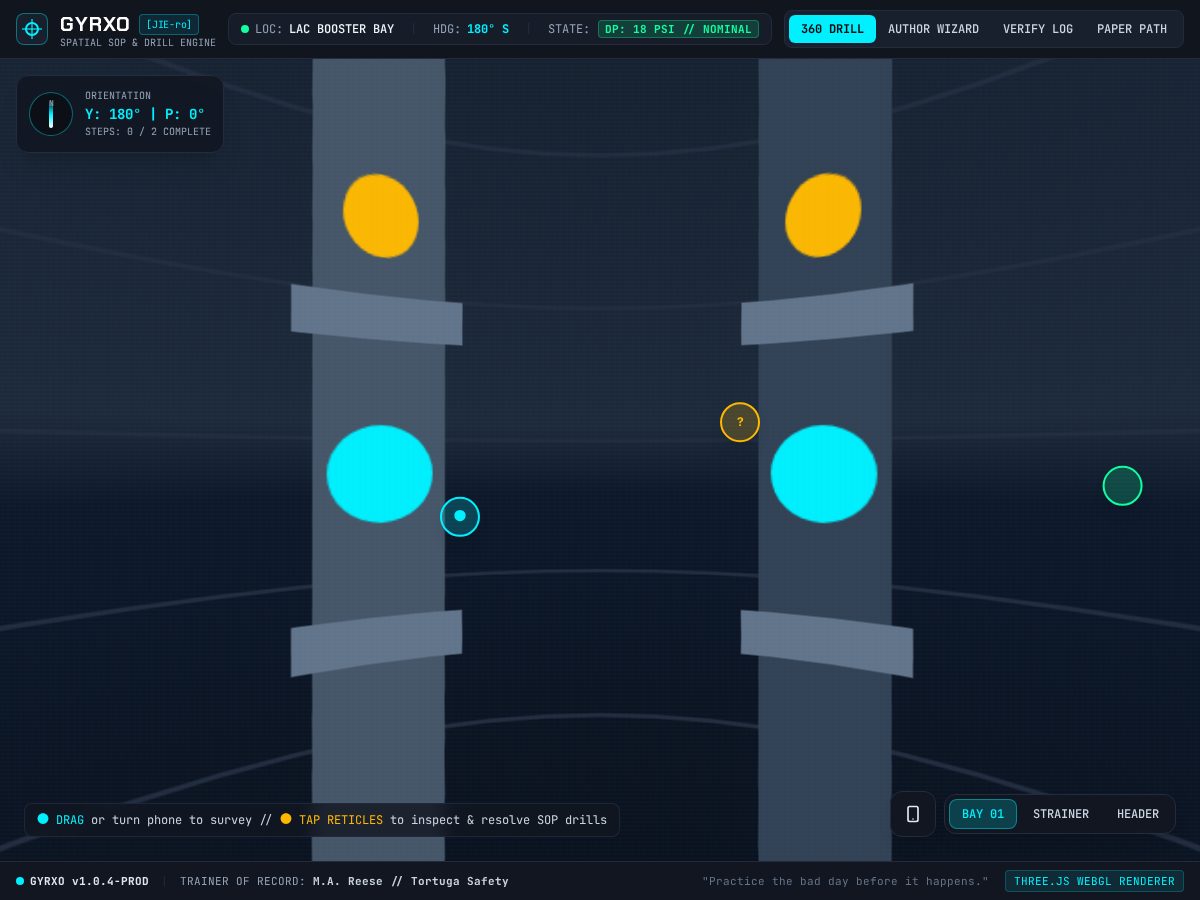This screenshot has width=1200, height=900.
Task: Toggle the phone gyro mode button
Action: tap(913, 814)
